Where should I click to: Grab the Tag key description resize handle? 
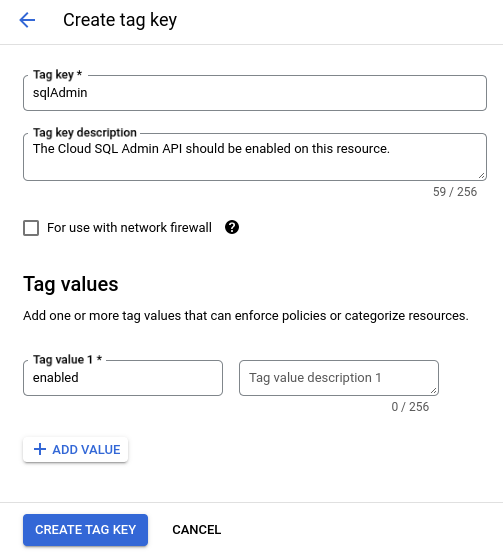481,175
